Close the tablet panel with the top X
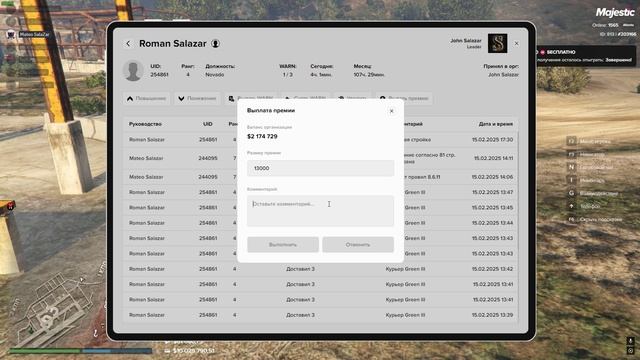Screen dimensions: 640x360 click(x=516, y=43)
